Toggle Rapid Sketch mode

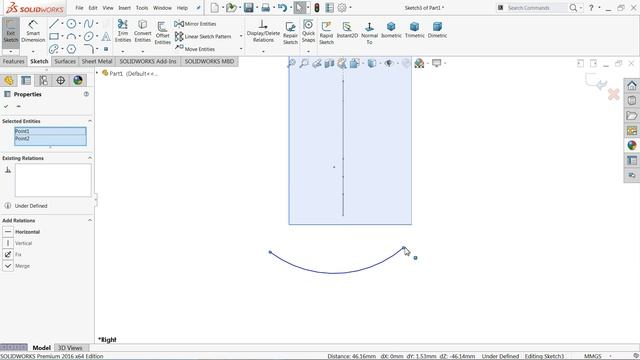326,33
